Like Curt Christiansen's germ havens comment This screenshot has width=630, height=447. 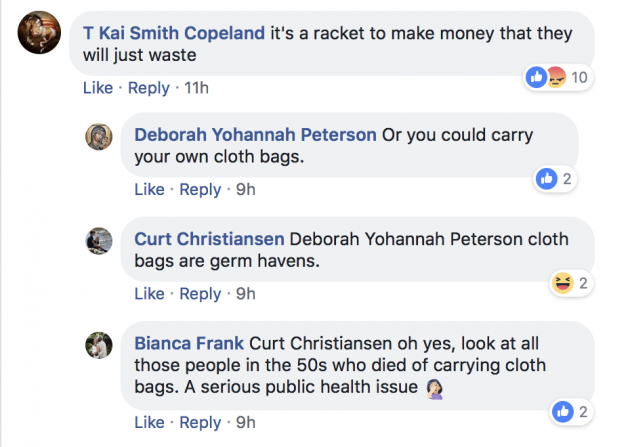tap(149, 294)
